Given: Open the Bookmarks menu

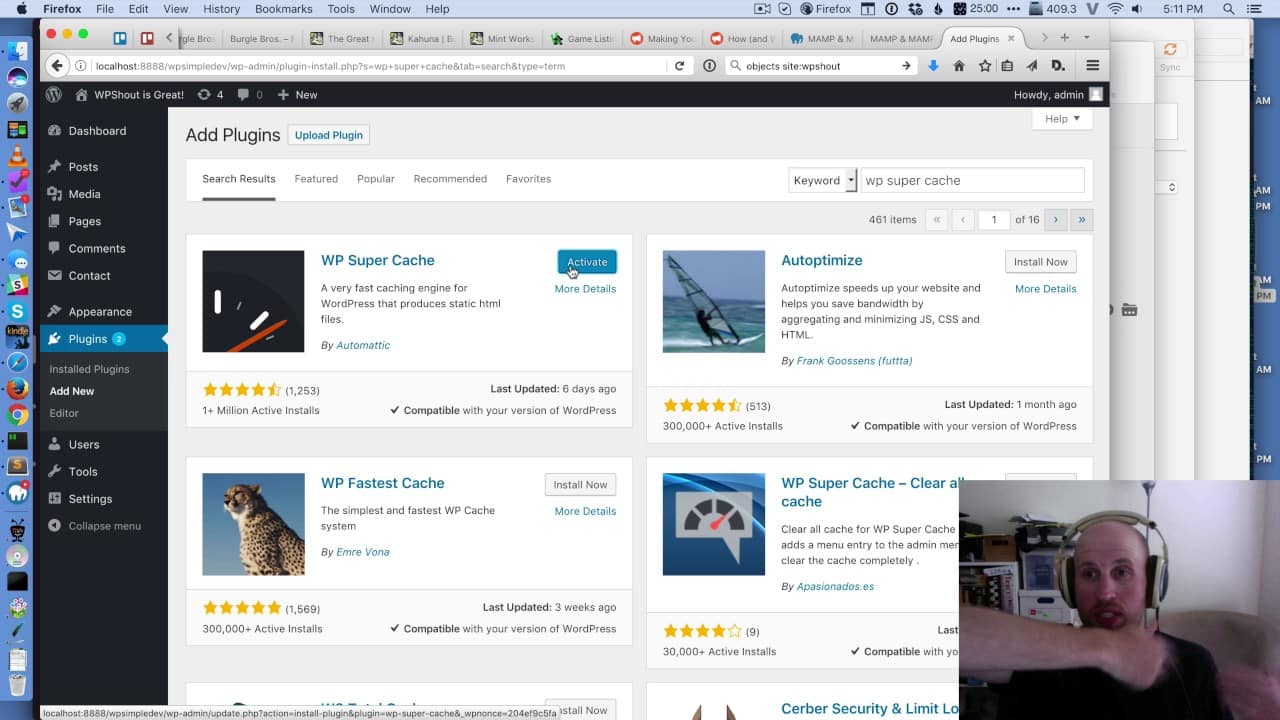Looking at the screenshot, I should [283, 9].
